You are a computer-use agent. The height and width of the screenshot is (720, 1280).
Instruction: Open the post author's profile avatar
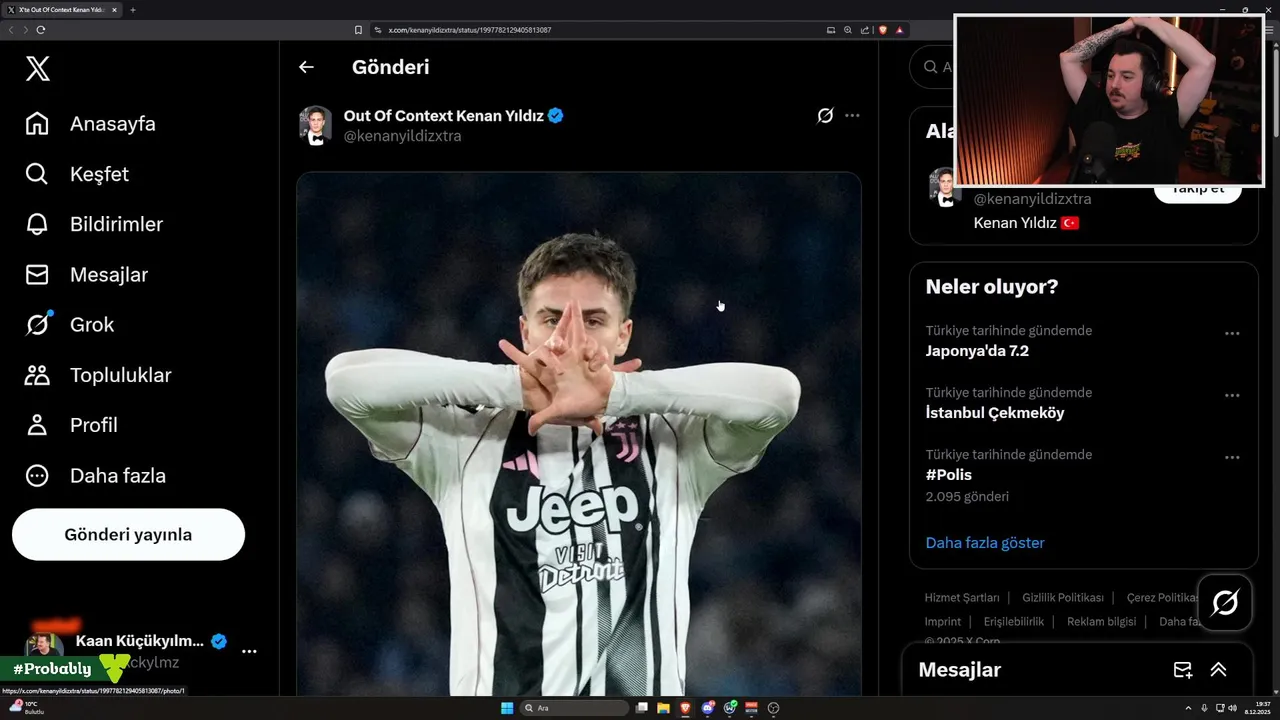click(x=315, y=125)
